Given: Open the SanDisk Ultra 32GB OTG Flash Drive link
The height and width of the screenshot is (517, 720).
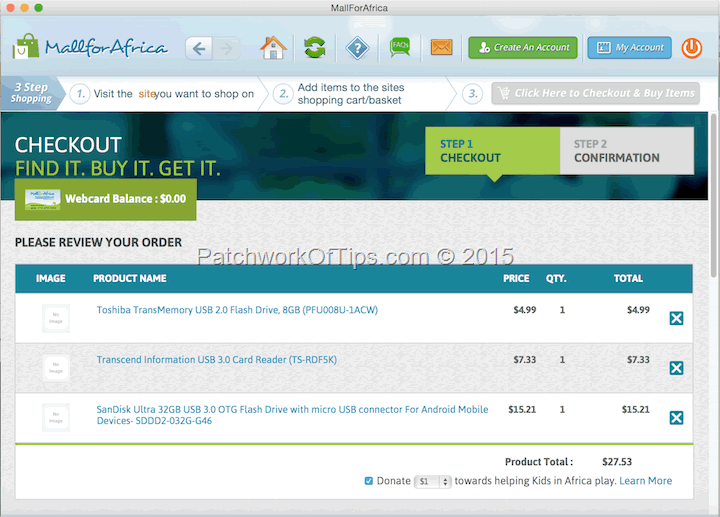Looking at the screenshot, I should pyautogui.click(x=292, y=415).
